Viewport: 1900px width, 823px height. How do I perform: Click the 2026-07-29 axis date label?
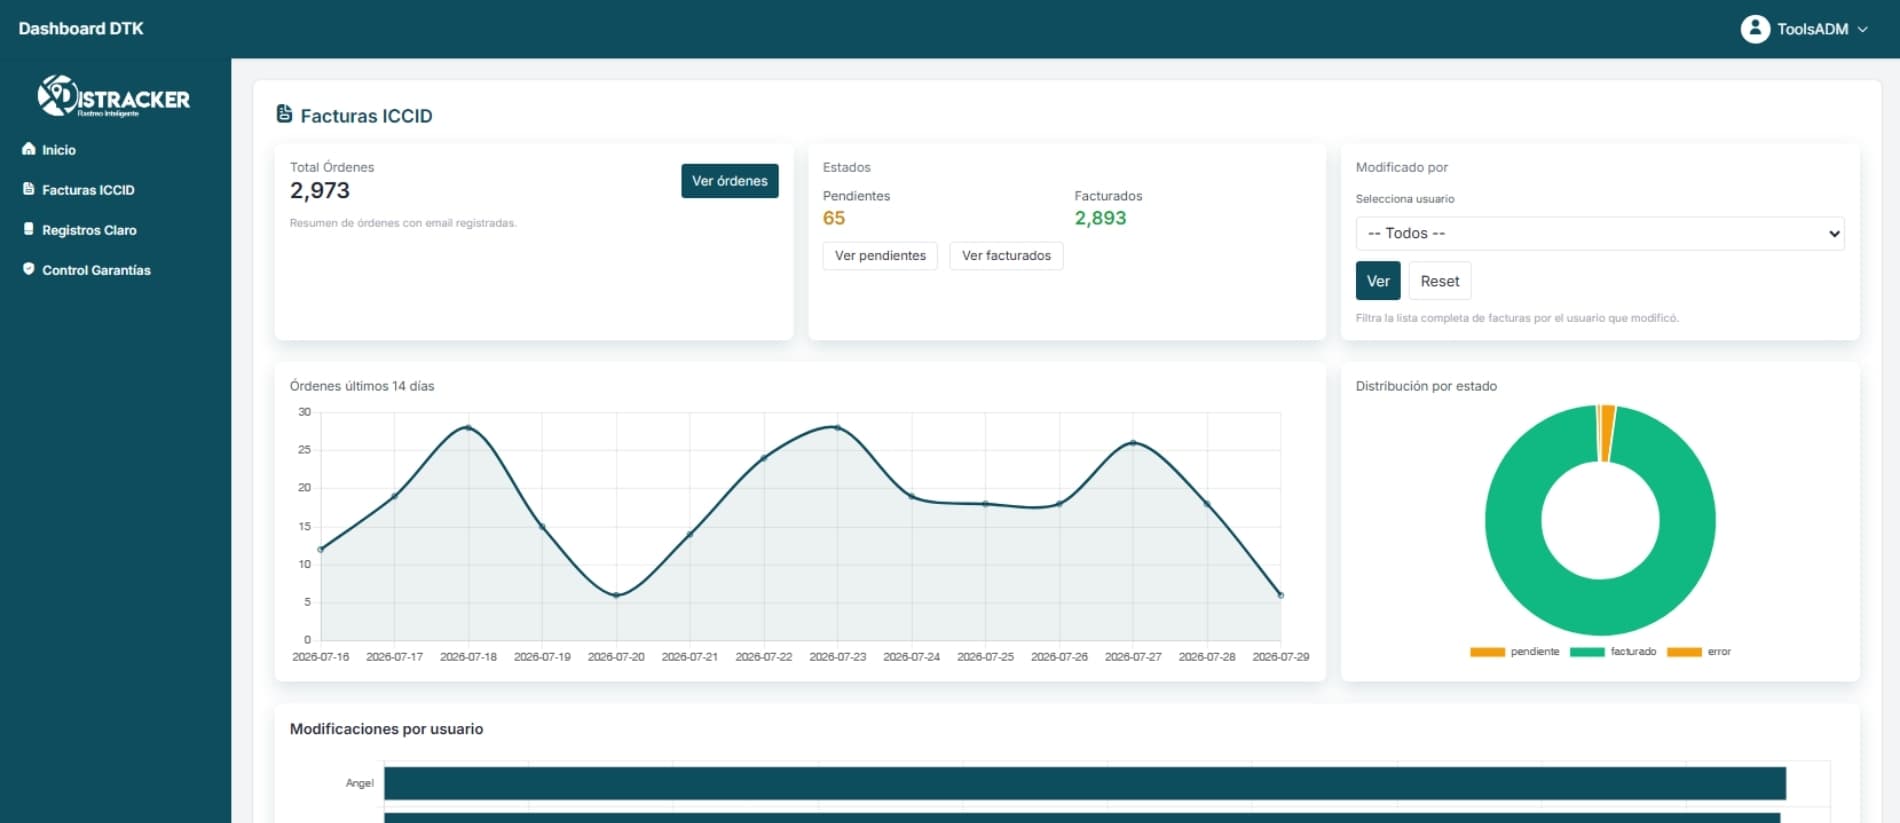[x=1281, y=657]
